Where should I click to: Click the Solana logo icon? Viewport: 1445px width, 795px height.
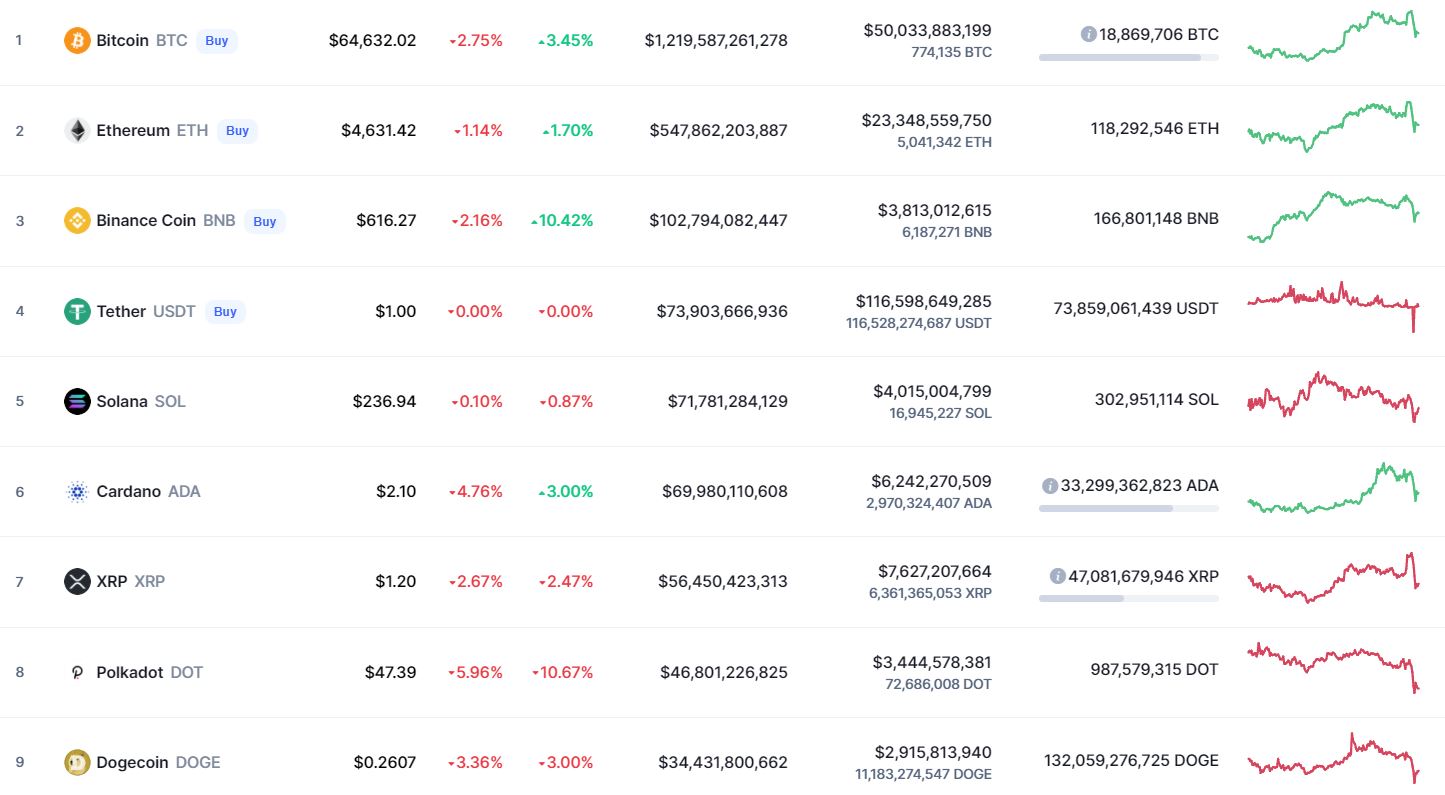coord(77,401)
